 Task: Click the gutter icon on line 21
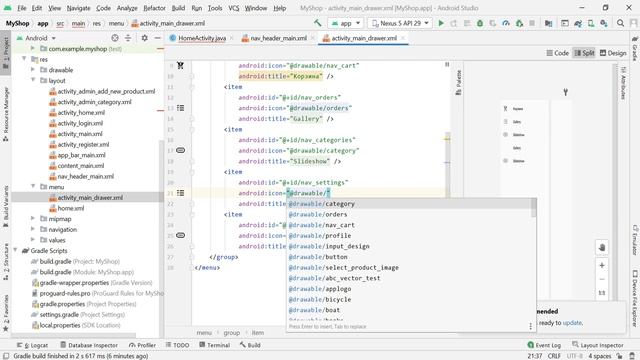[180, 193]
